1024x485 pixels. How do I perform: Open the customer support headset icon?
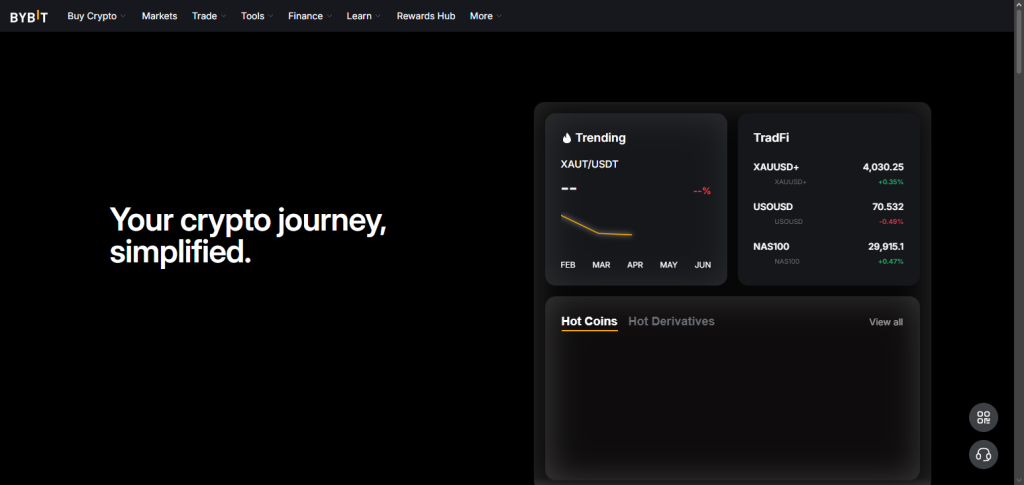click(x=983, y=454)
